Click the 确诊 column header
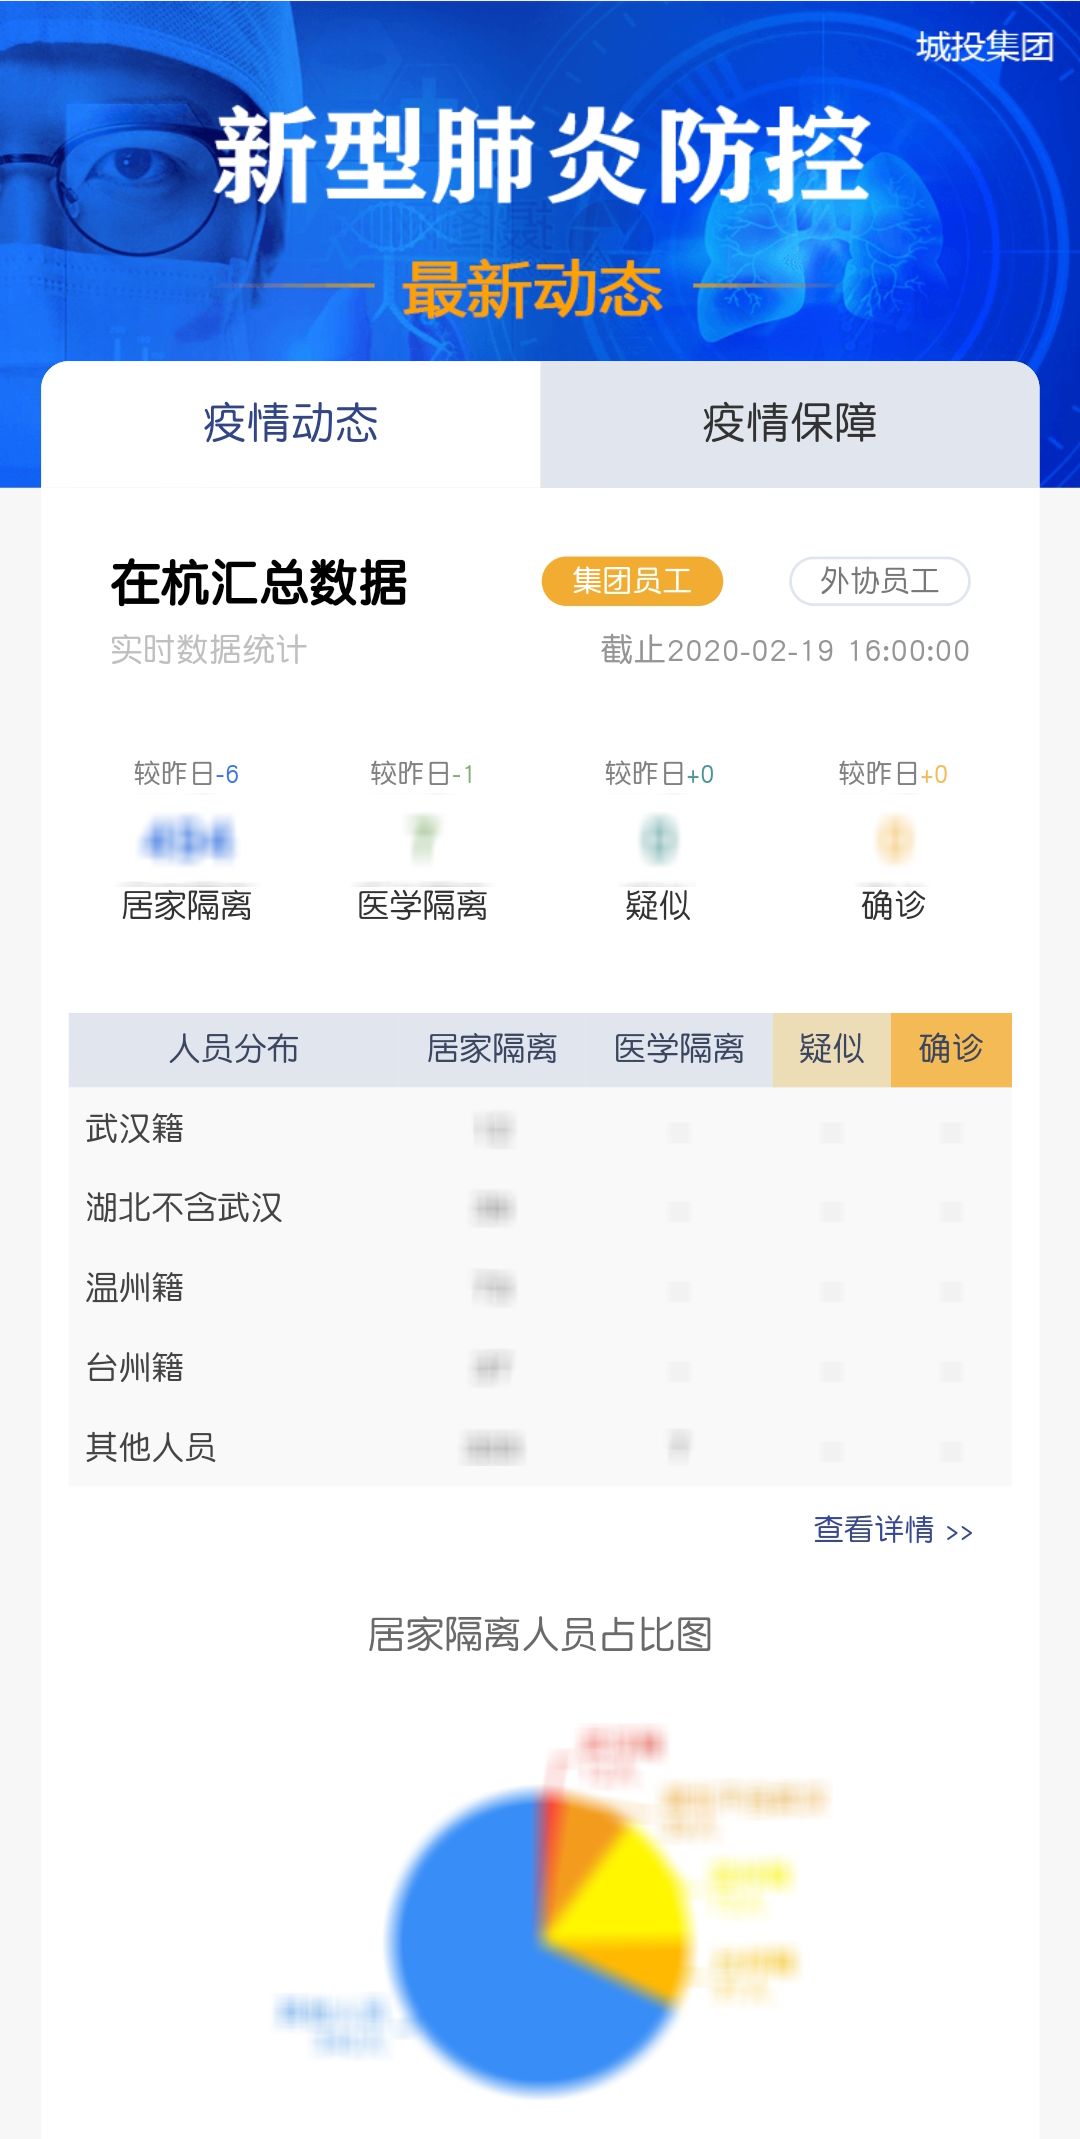The width and height of the screenshot is (1080, 2139). pyautogui.click(x=951, y=1049)
